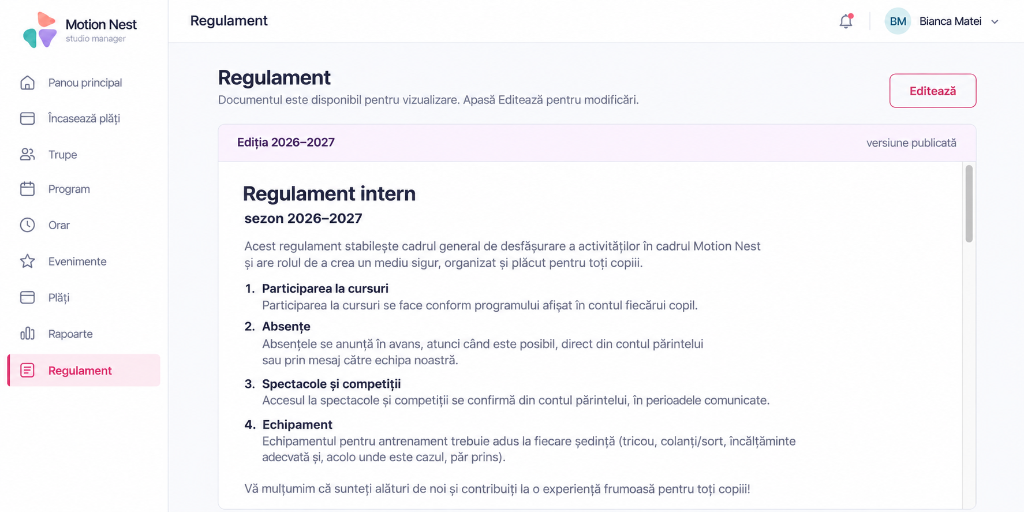The height and width of the screenshot is (512, 1024).
Task: Open the notifications bell
Action: click(x=846, y=21)
